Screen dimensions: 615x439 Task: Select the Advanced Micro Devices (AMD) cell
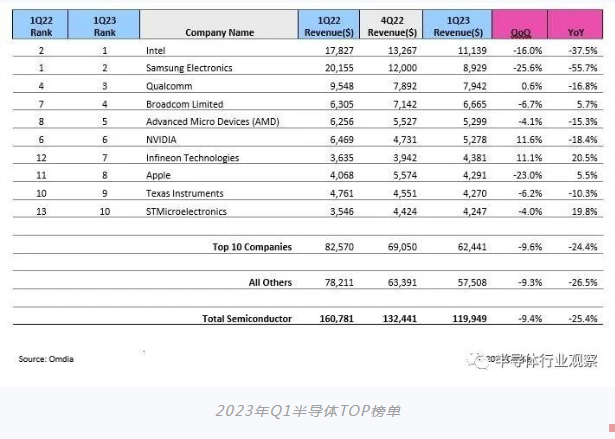click(213, 122)
